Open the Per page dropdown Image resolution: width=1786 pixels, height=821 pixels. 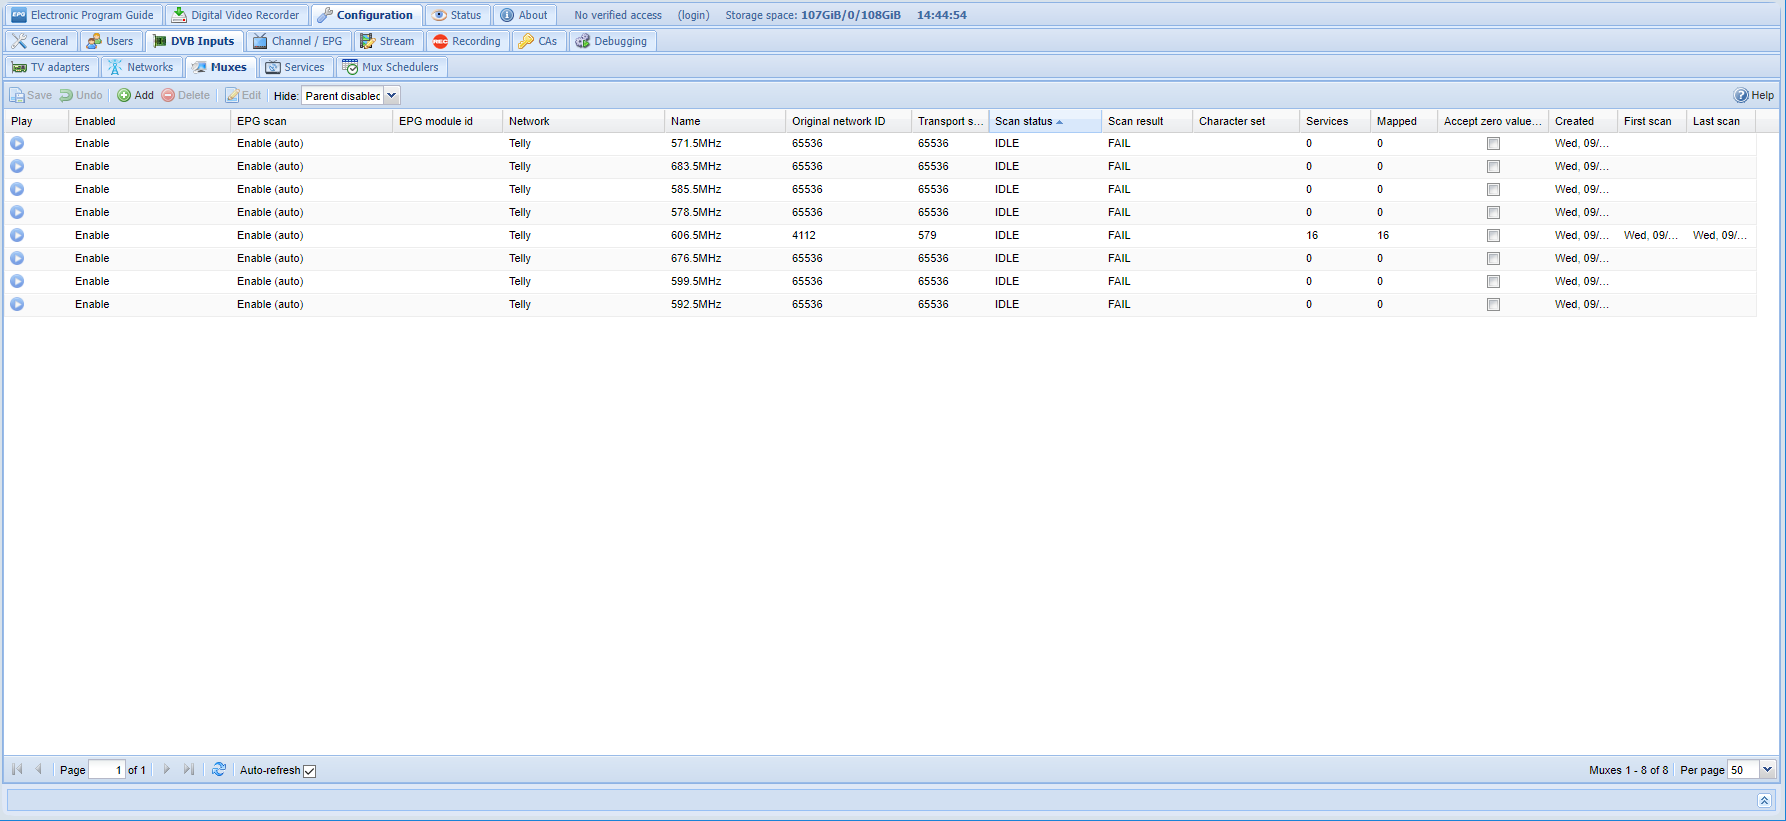1767,770
